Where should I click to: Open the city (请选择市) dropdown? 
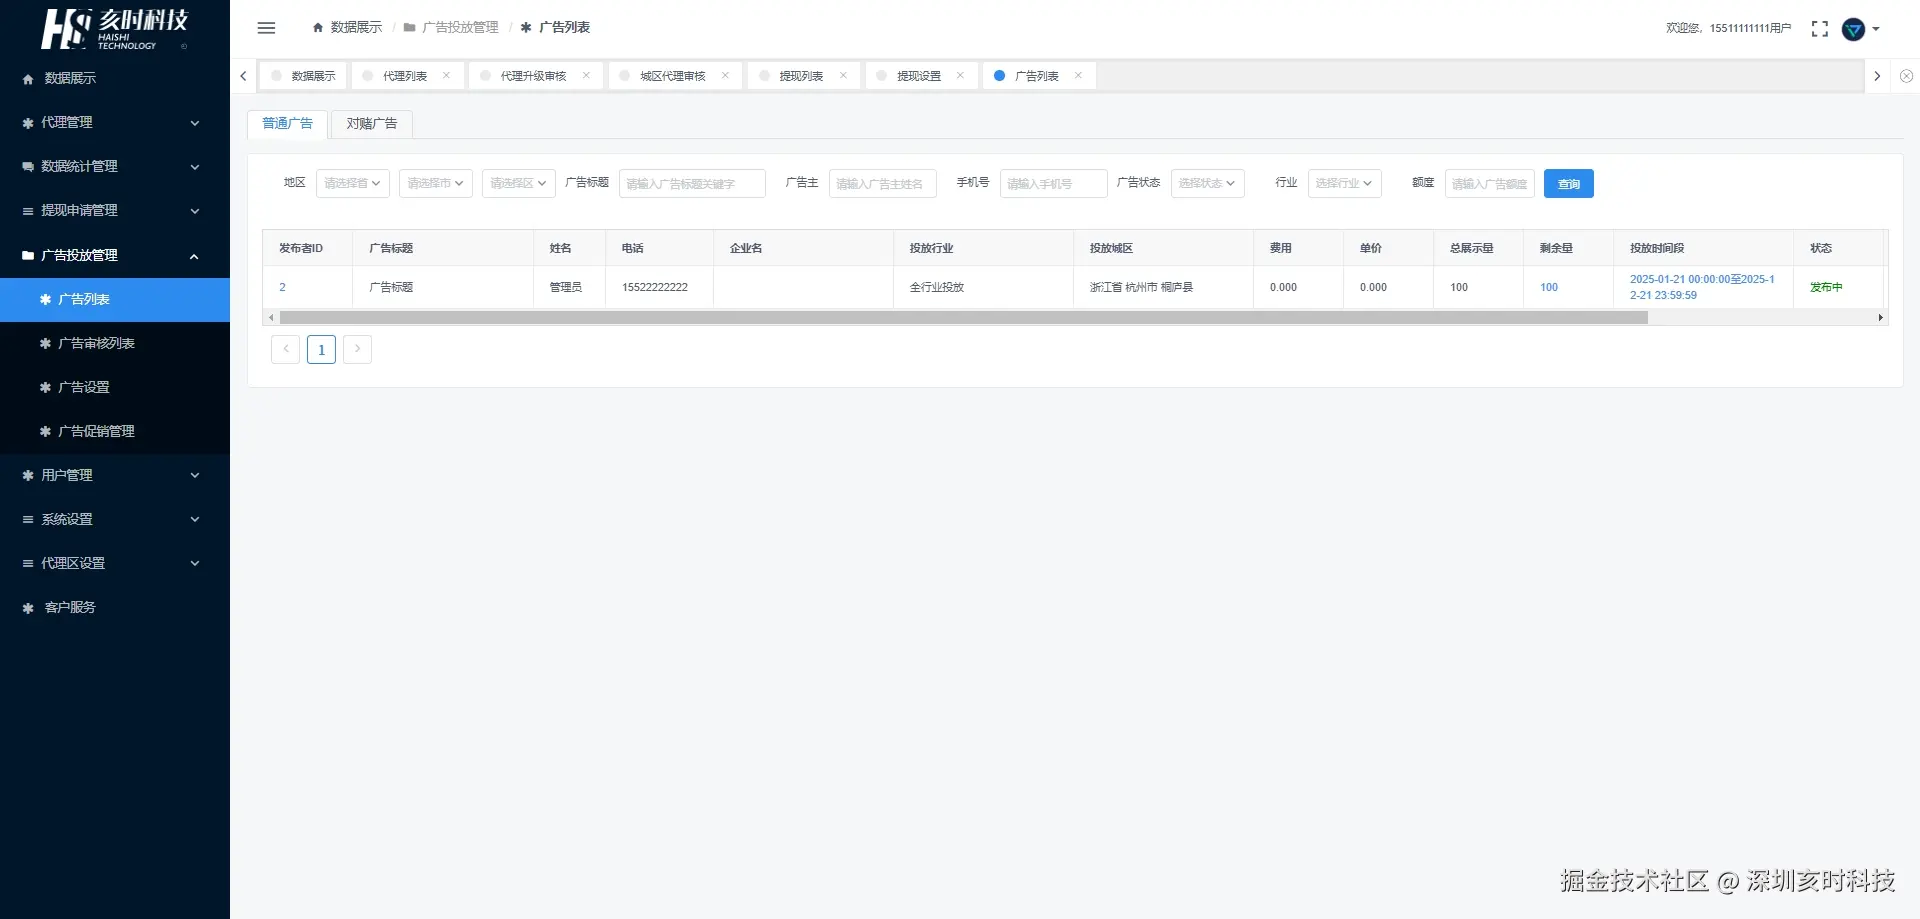coord(436,183)
